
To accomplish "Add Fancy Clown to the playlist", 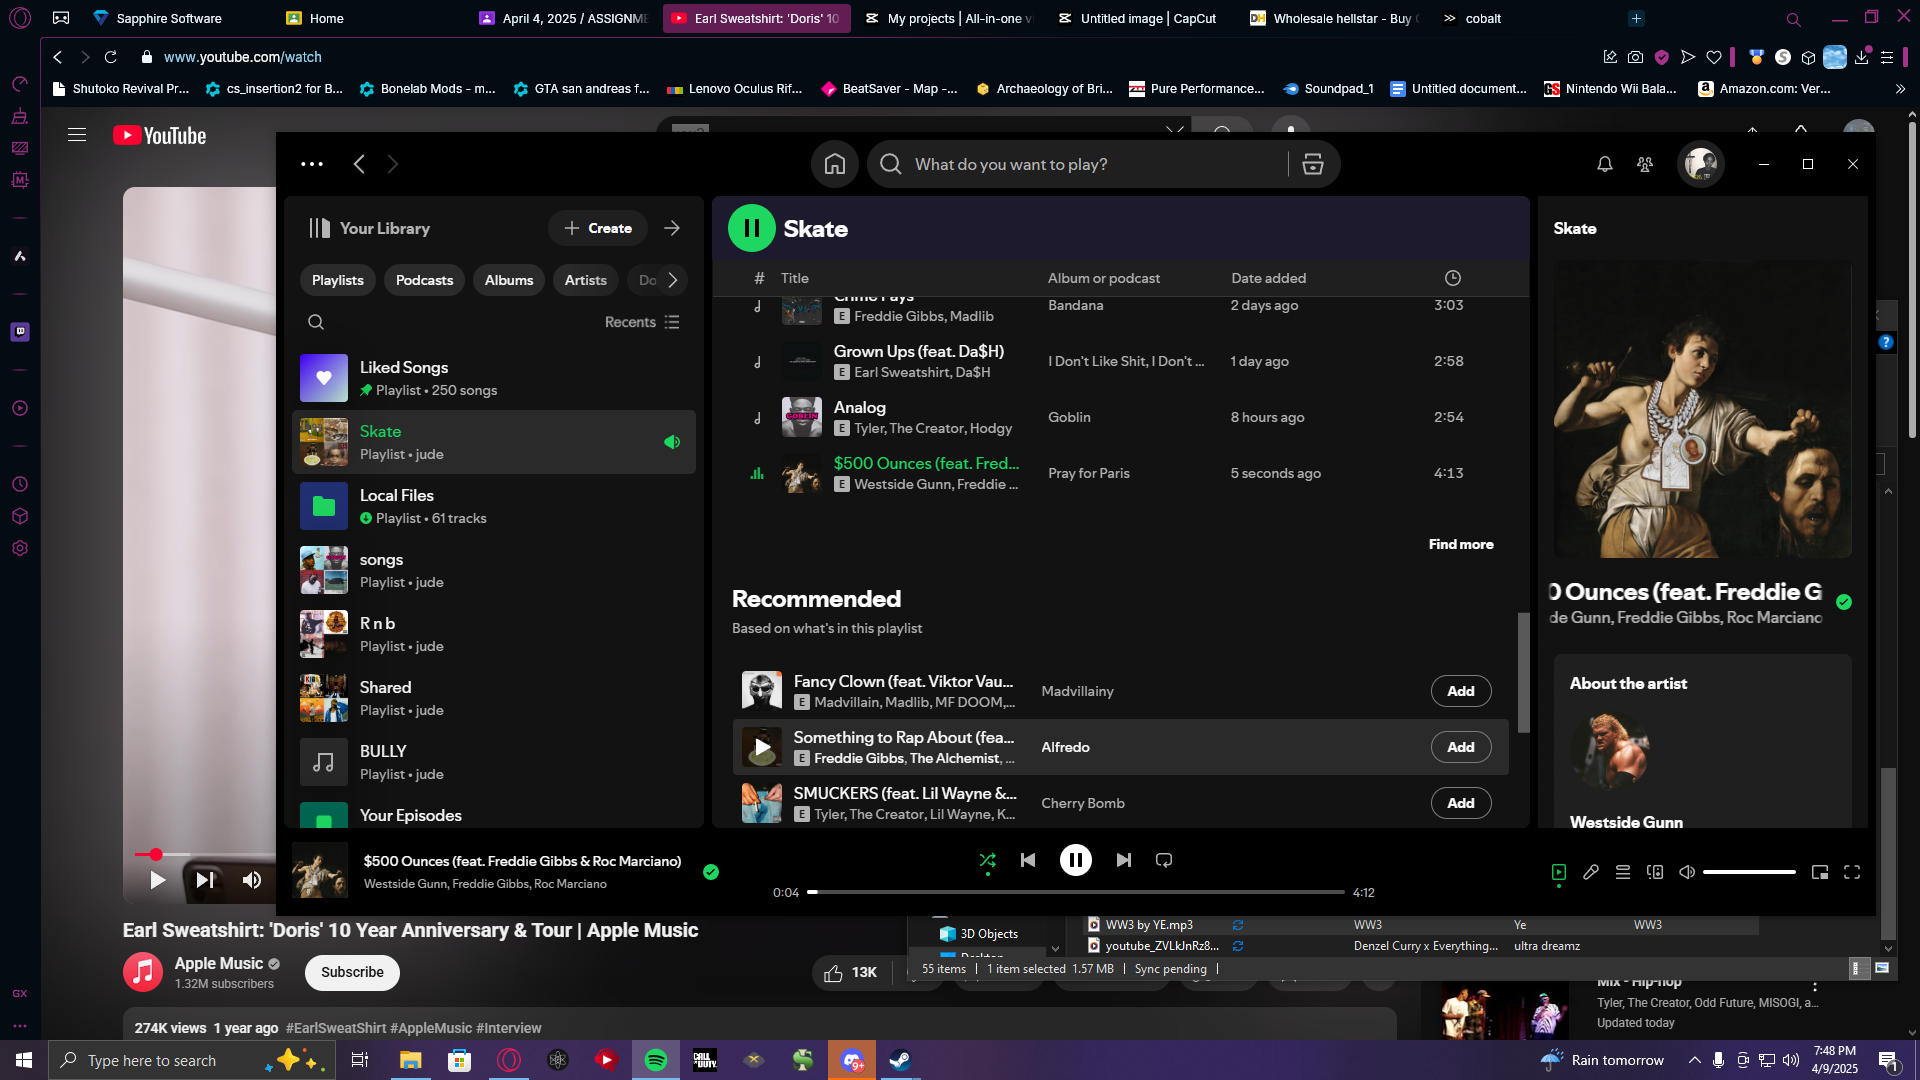I will 1461,692.
